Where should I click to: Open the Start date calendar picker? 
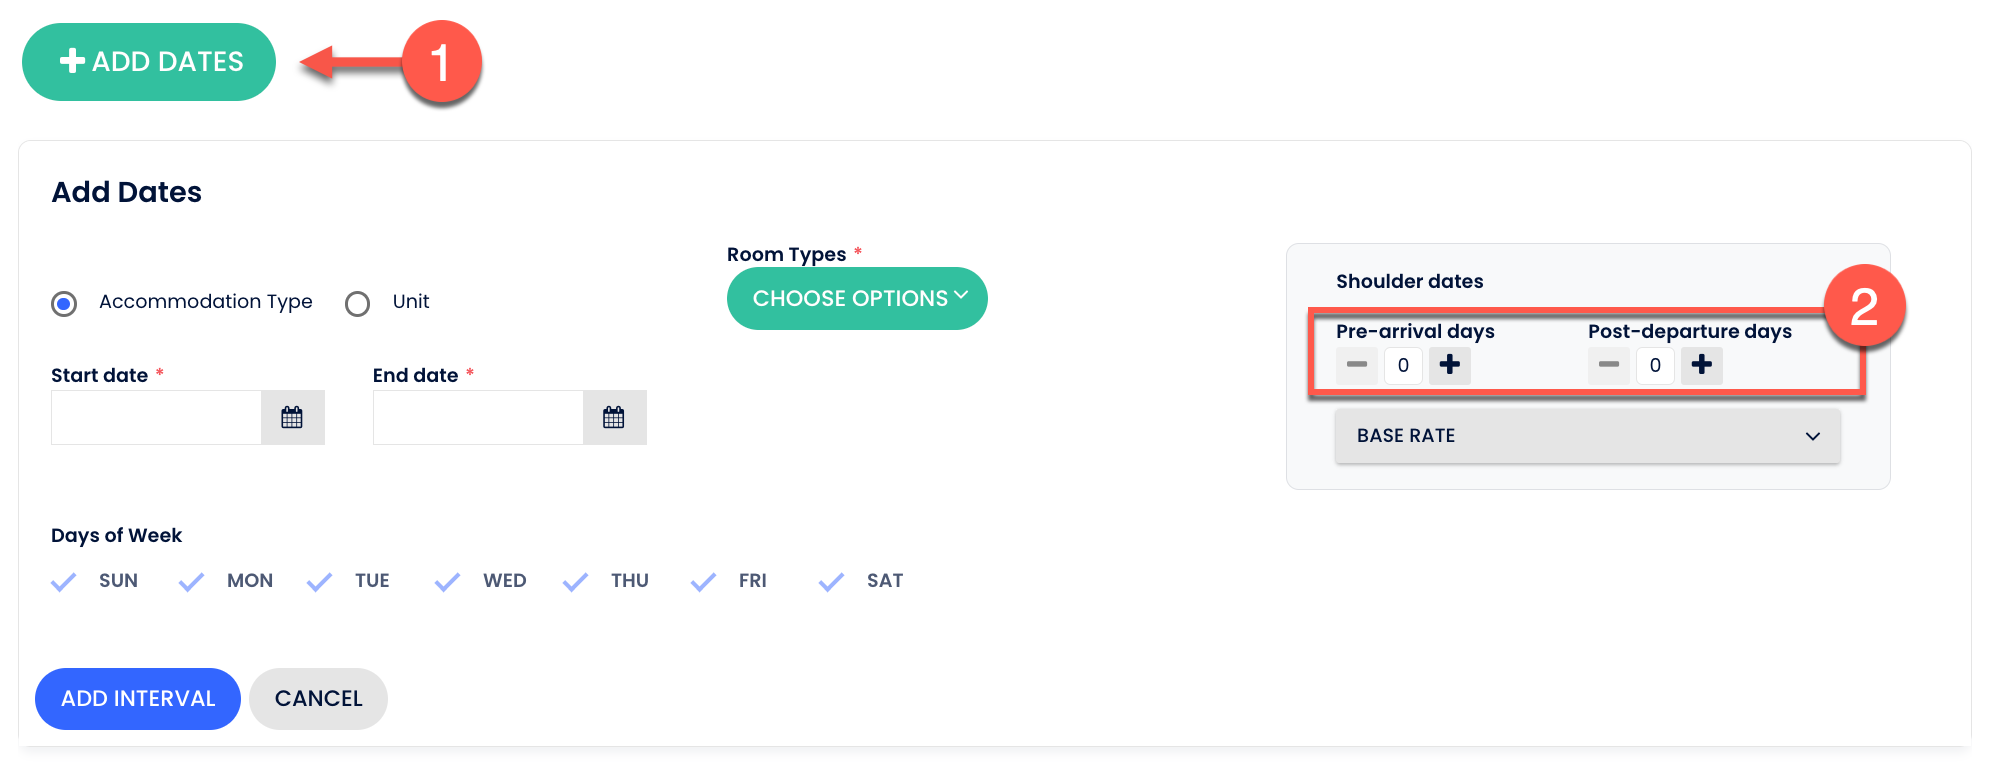click(x=292, y=417)
